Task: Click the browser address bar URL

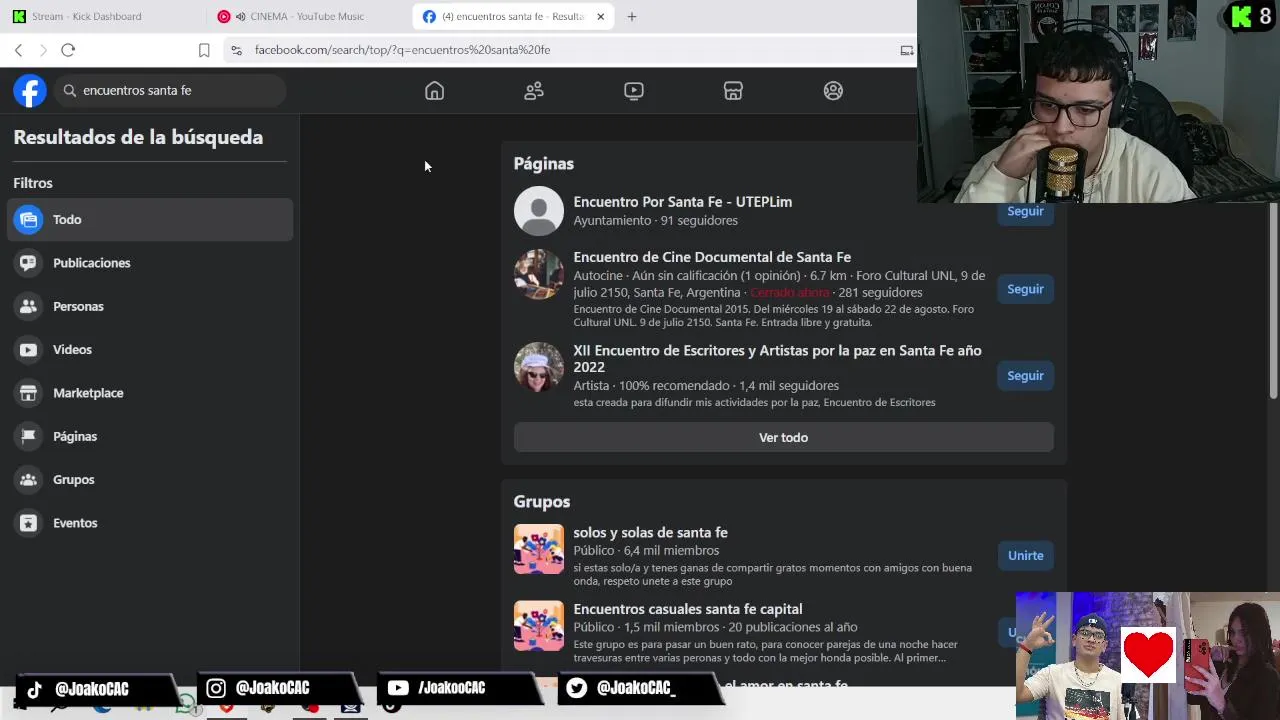Action: coord(402,50)
